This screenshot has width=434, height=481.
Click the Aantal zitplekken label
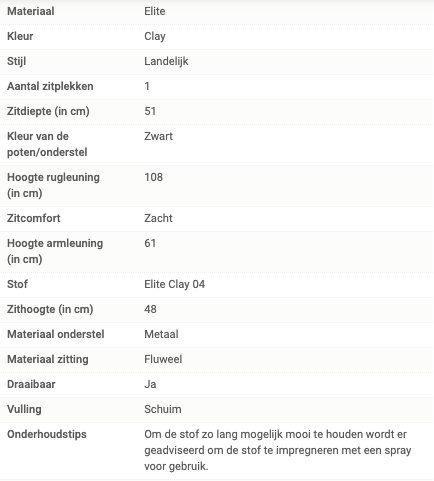(x=50, y=86)
